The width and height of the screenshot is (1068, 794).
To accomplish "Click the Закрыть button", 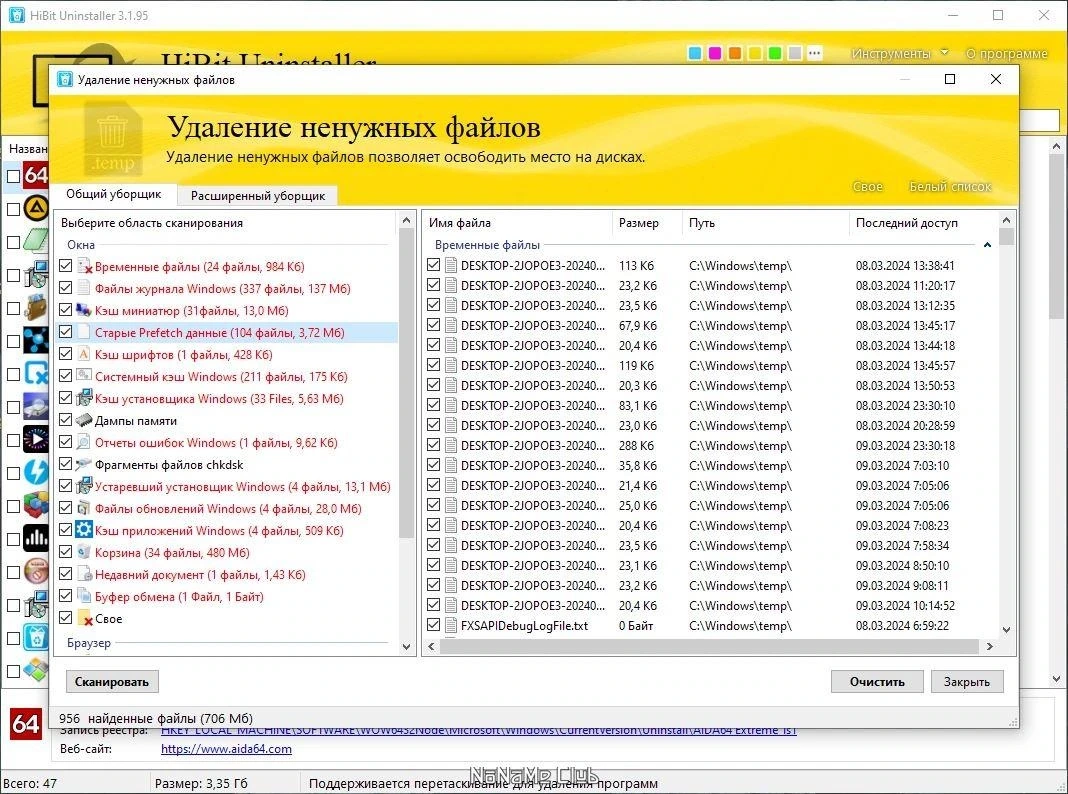I will (967, 682).
